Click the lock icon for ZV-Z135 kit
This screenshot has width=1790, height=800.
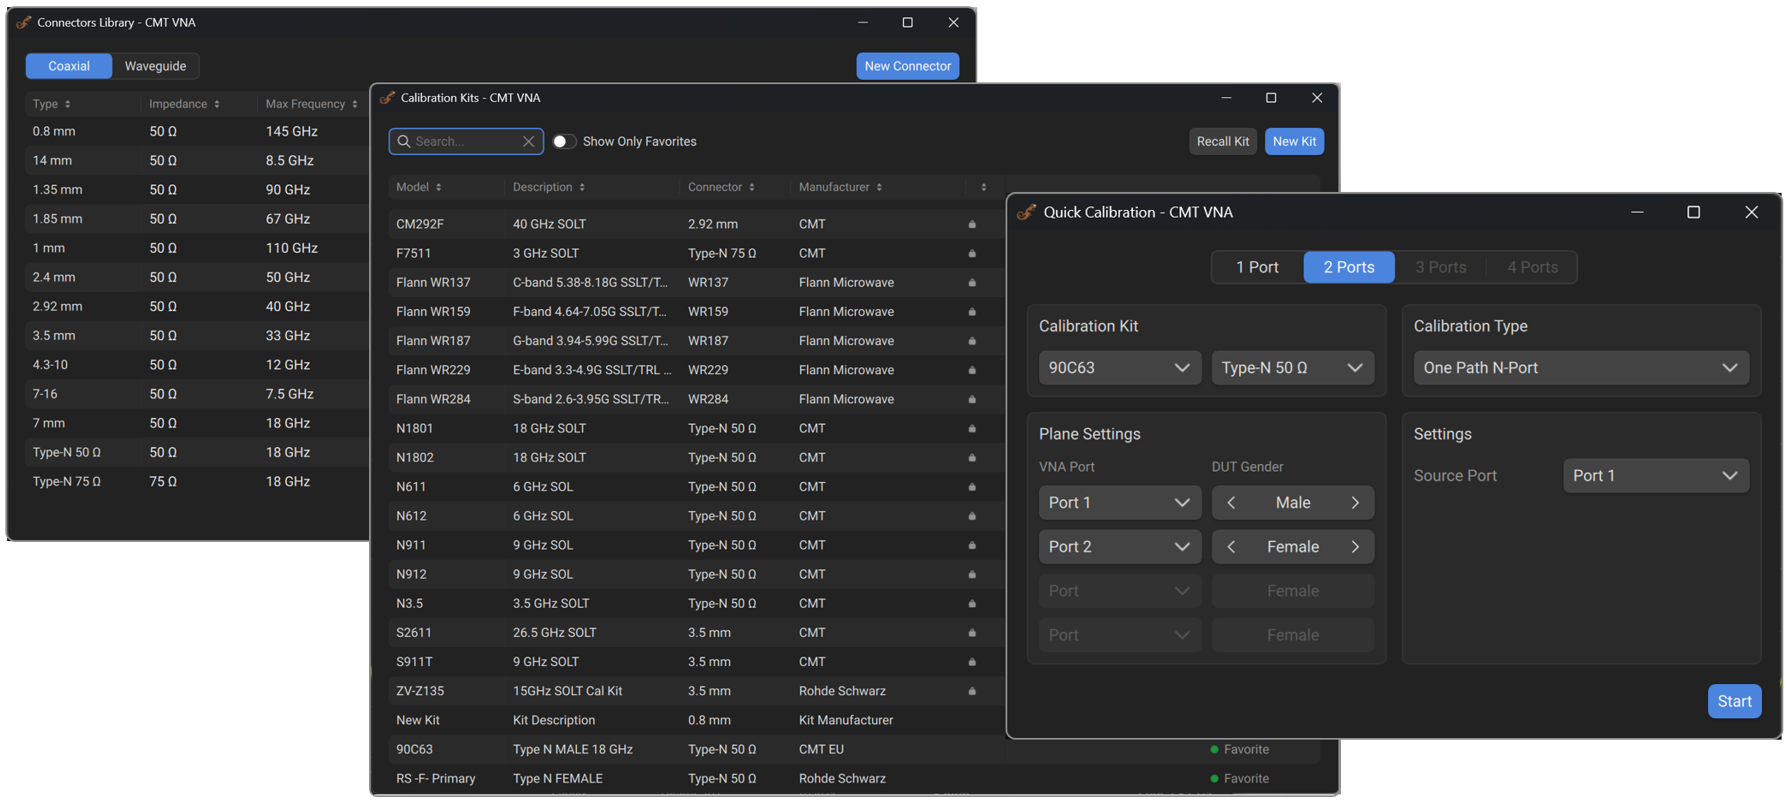click(971, 691)
